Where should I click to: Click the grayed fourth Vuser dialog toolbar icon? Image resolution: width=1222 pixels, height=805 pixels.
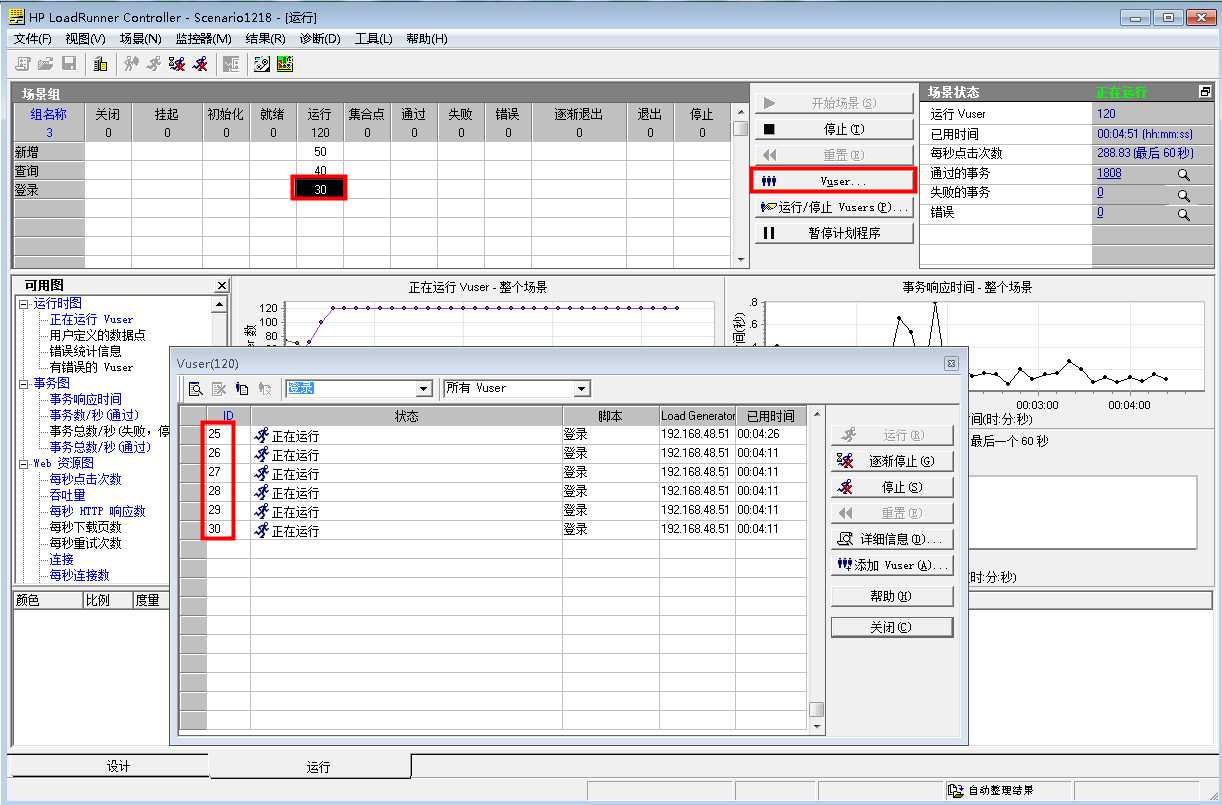pos(265,389)
